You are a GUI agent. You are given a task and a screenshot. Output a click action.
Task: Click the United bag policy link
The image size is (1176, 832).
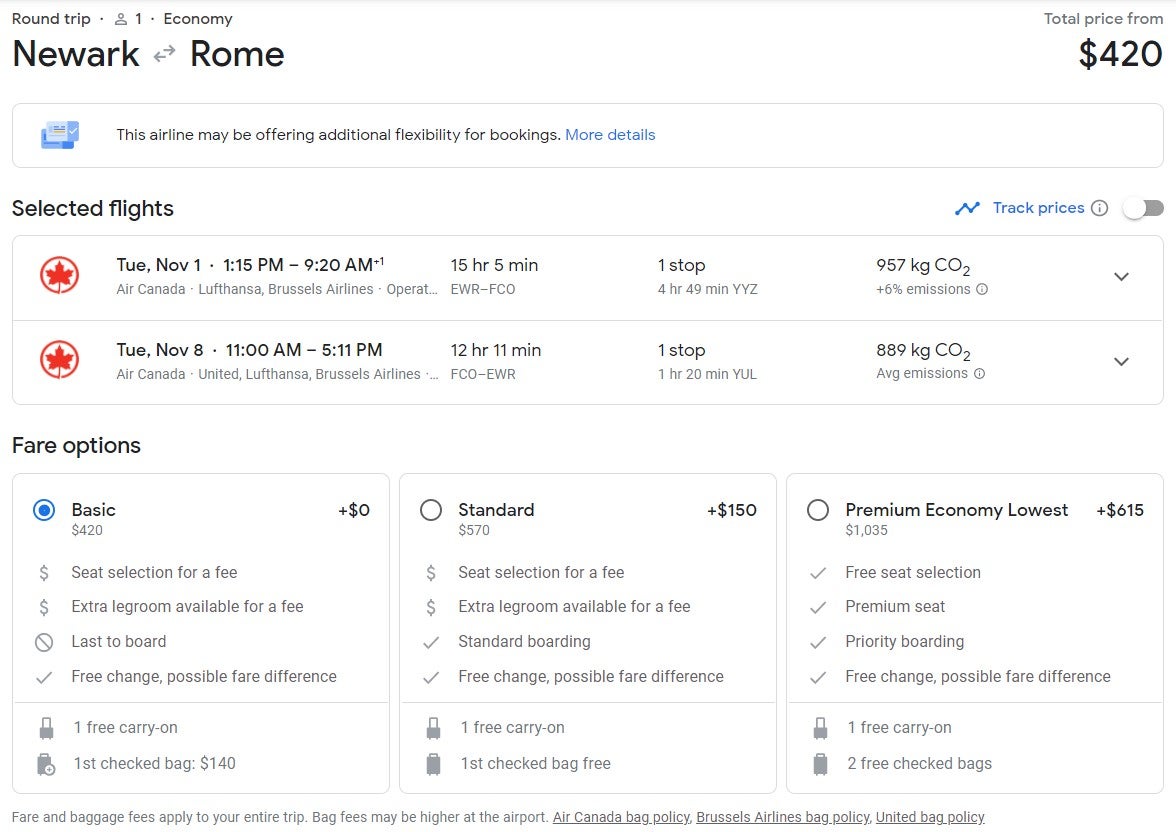tap(930, 817)
